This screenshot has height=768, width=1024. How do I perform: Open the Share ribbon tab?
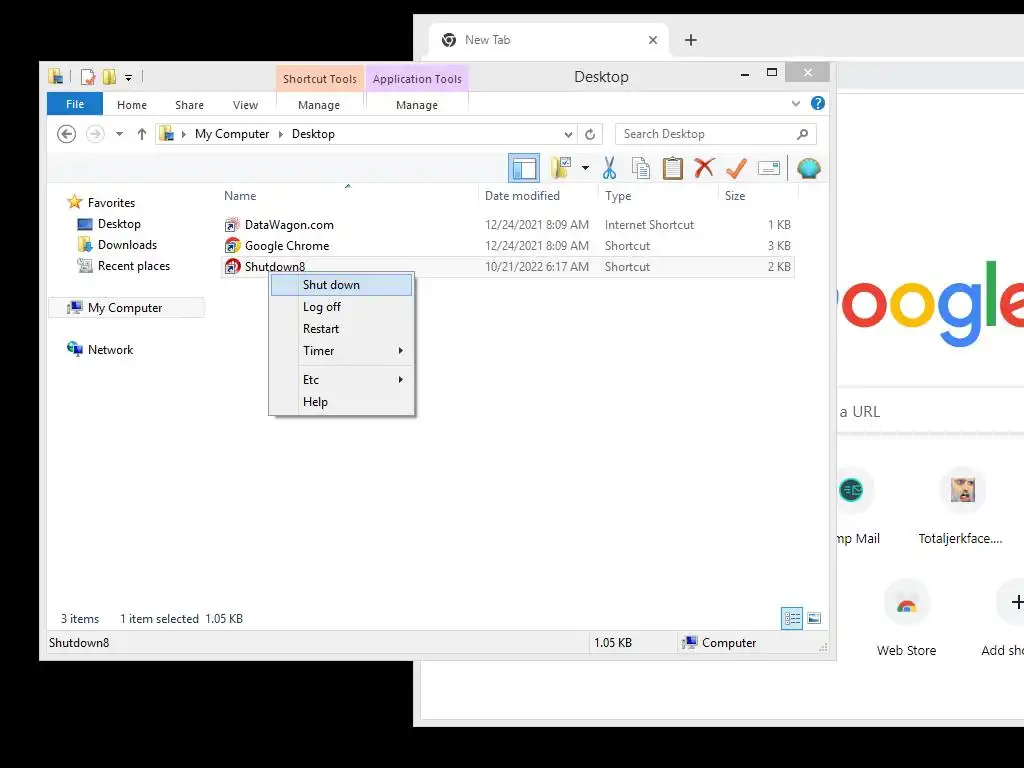pos(189,104)
